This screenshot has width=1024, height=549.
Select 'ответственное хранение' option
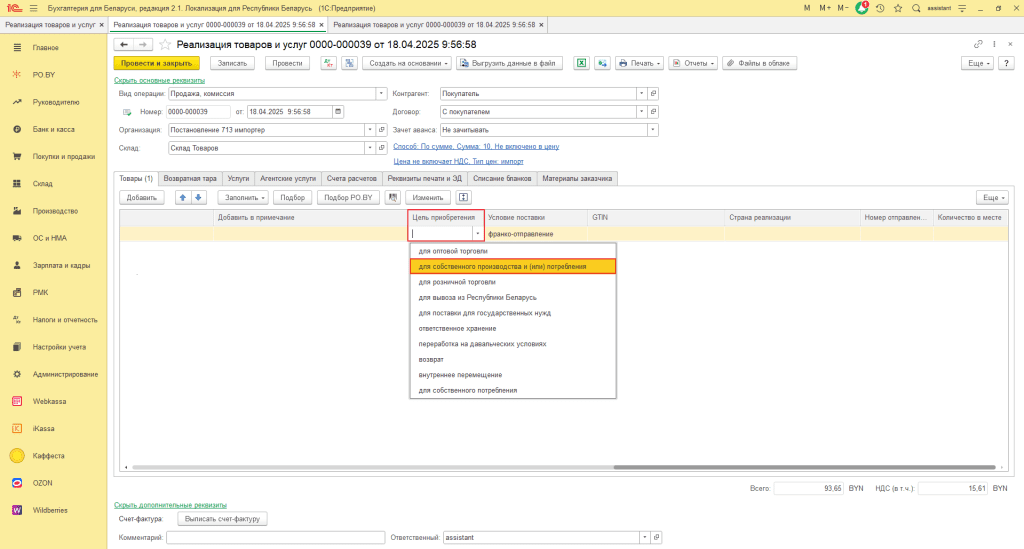(513, 328)
